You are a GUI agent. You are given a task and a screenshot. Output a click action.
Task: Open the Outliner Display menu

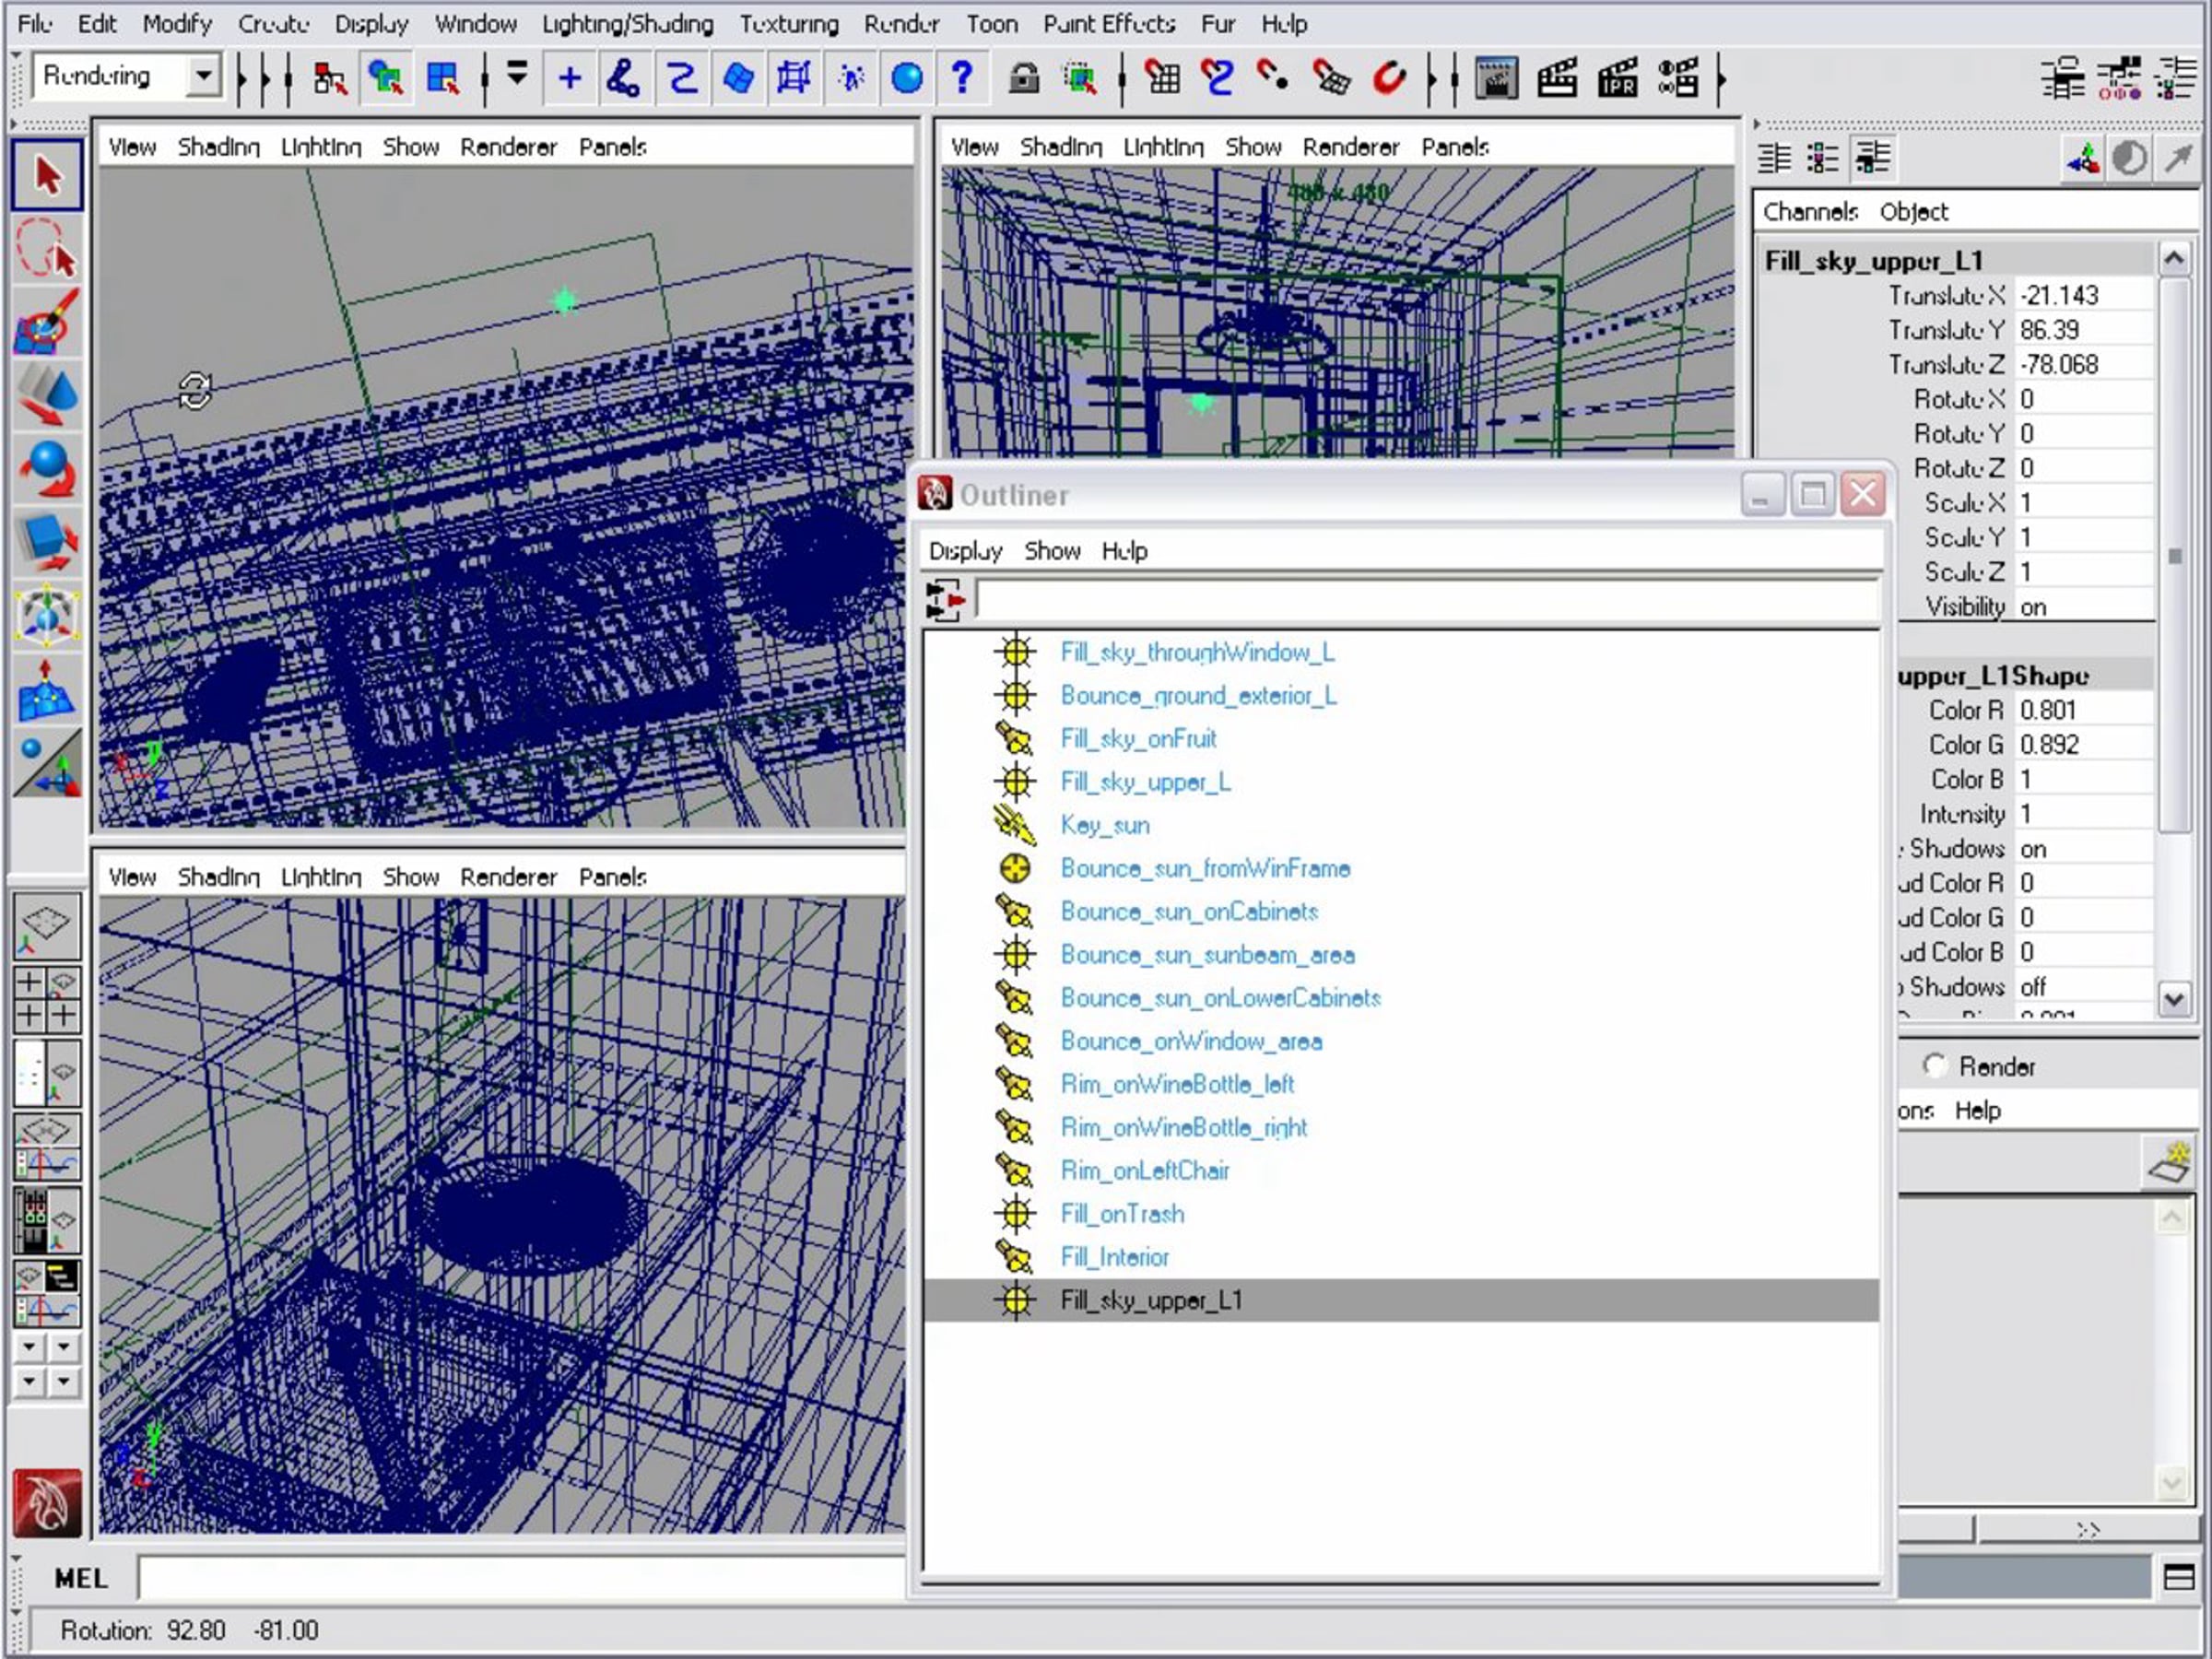click(964, 551)
